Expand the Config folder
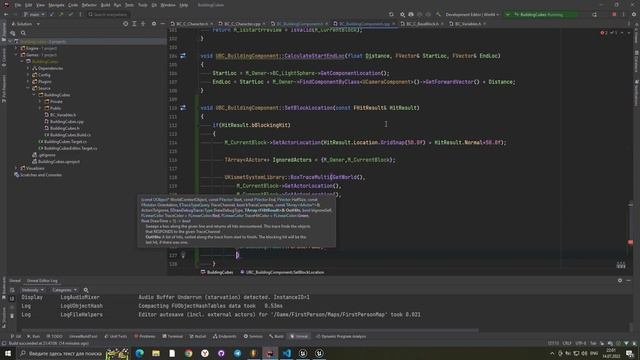 [x=28, y=75]
